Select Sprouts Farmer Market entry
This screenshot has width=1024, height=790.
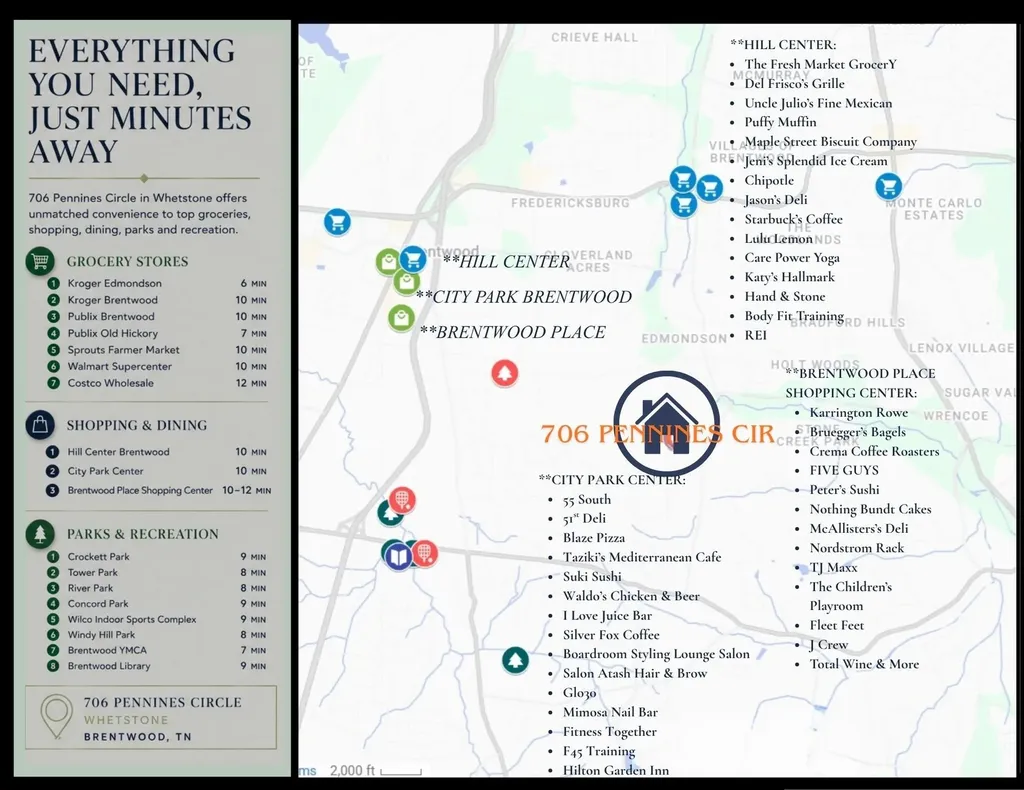[x=123, y=350]
